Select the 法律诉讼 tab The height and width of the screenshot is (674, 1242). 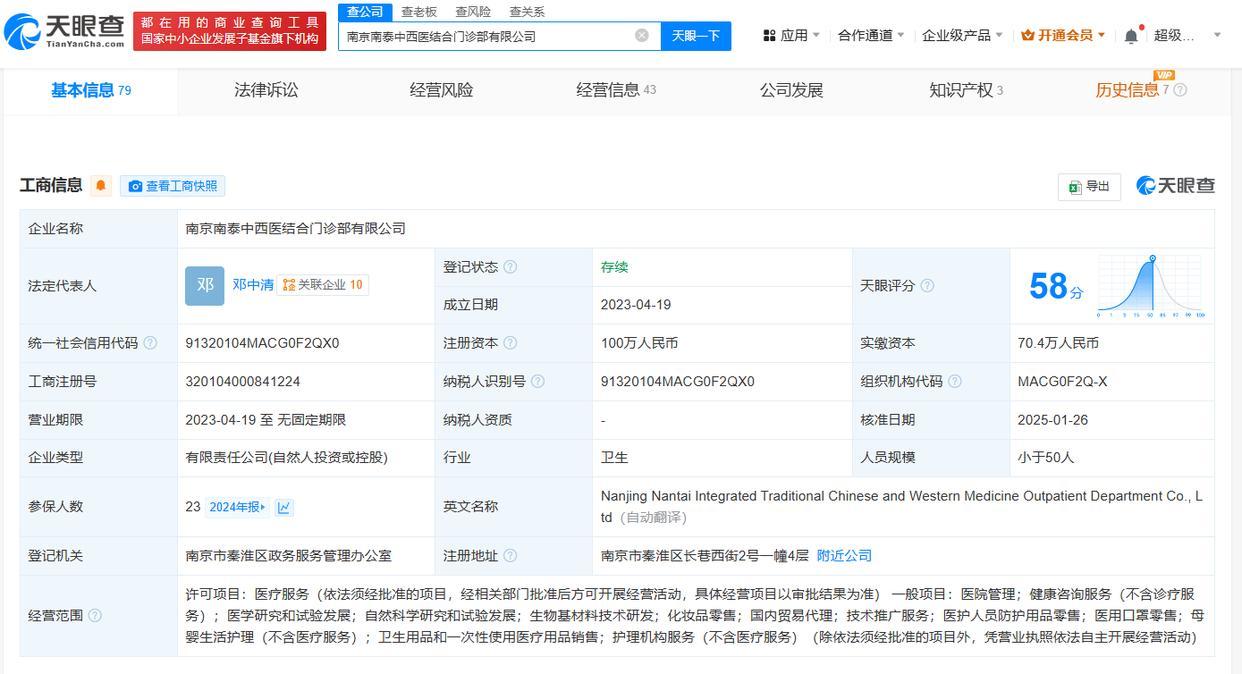coord(266,90)
